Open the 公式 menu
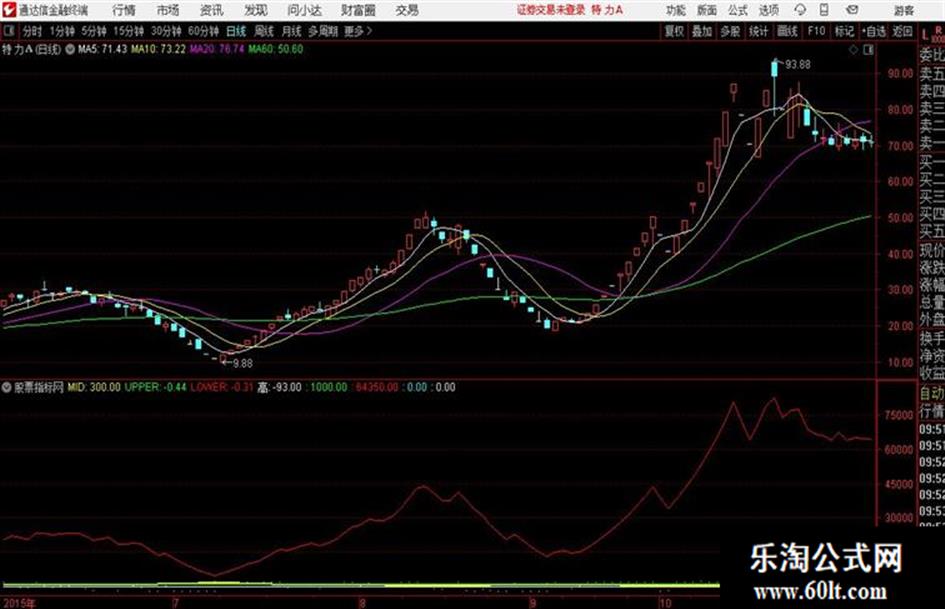 [737, 10]
